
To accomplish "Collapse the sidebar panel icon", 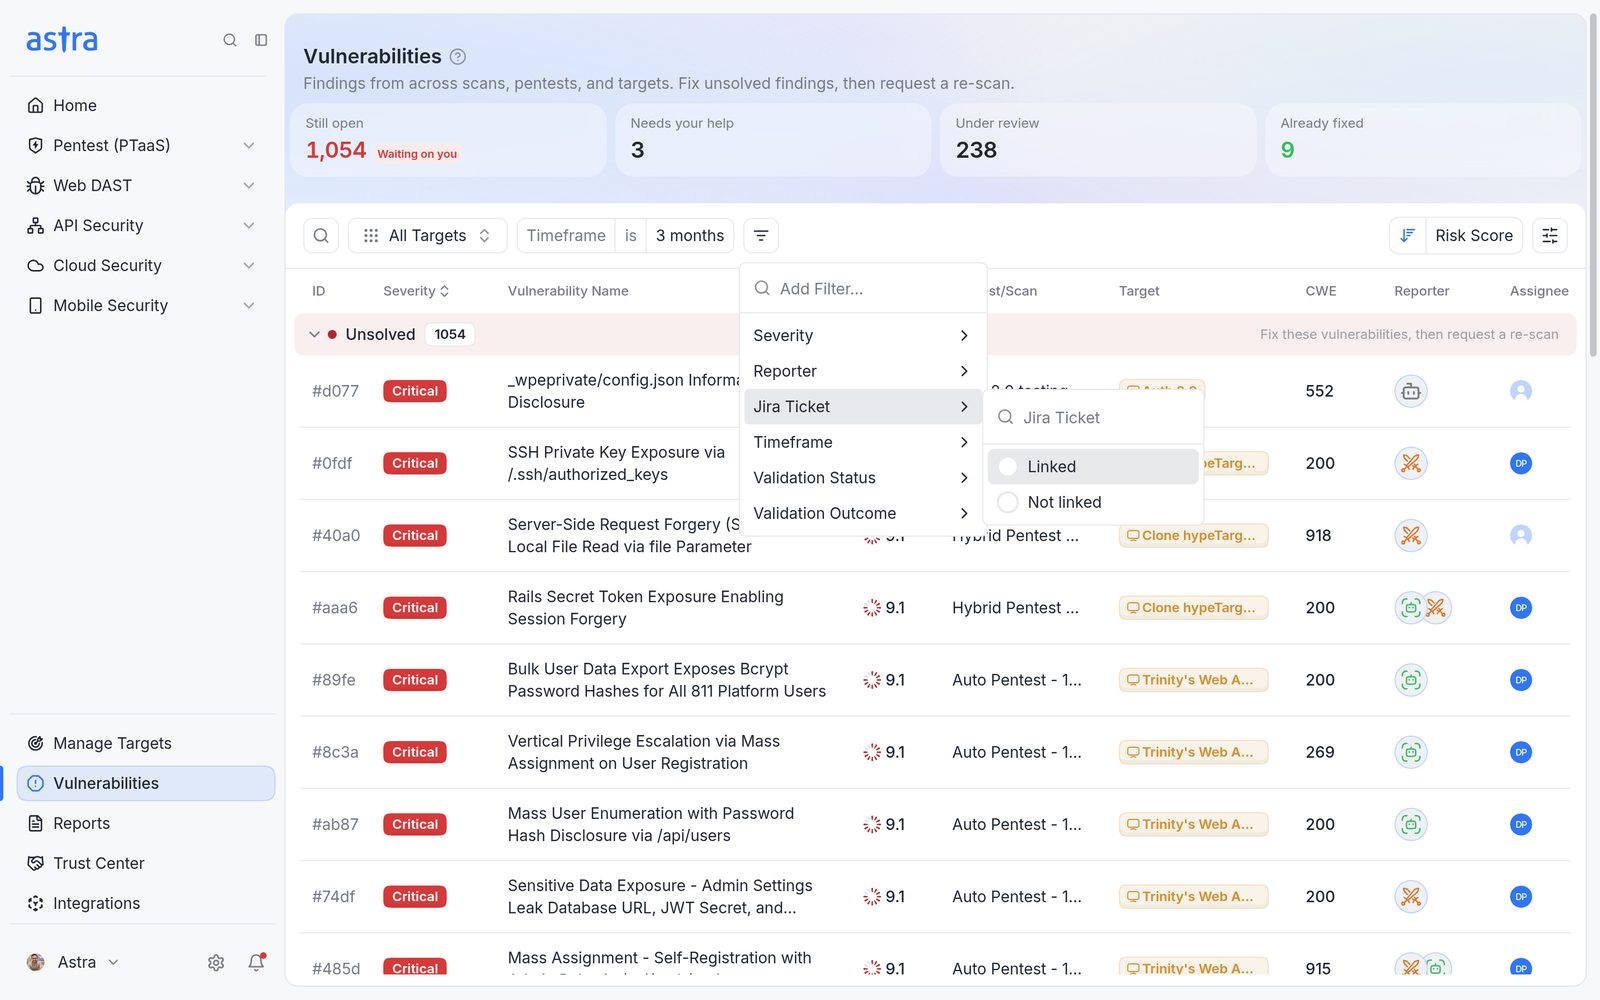I will coord(261,40).
